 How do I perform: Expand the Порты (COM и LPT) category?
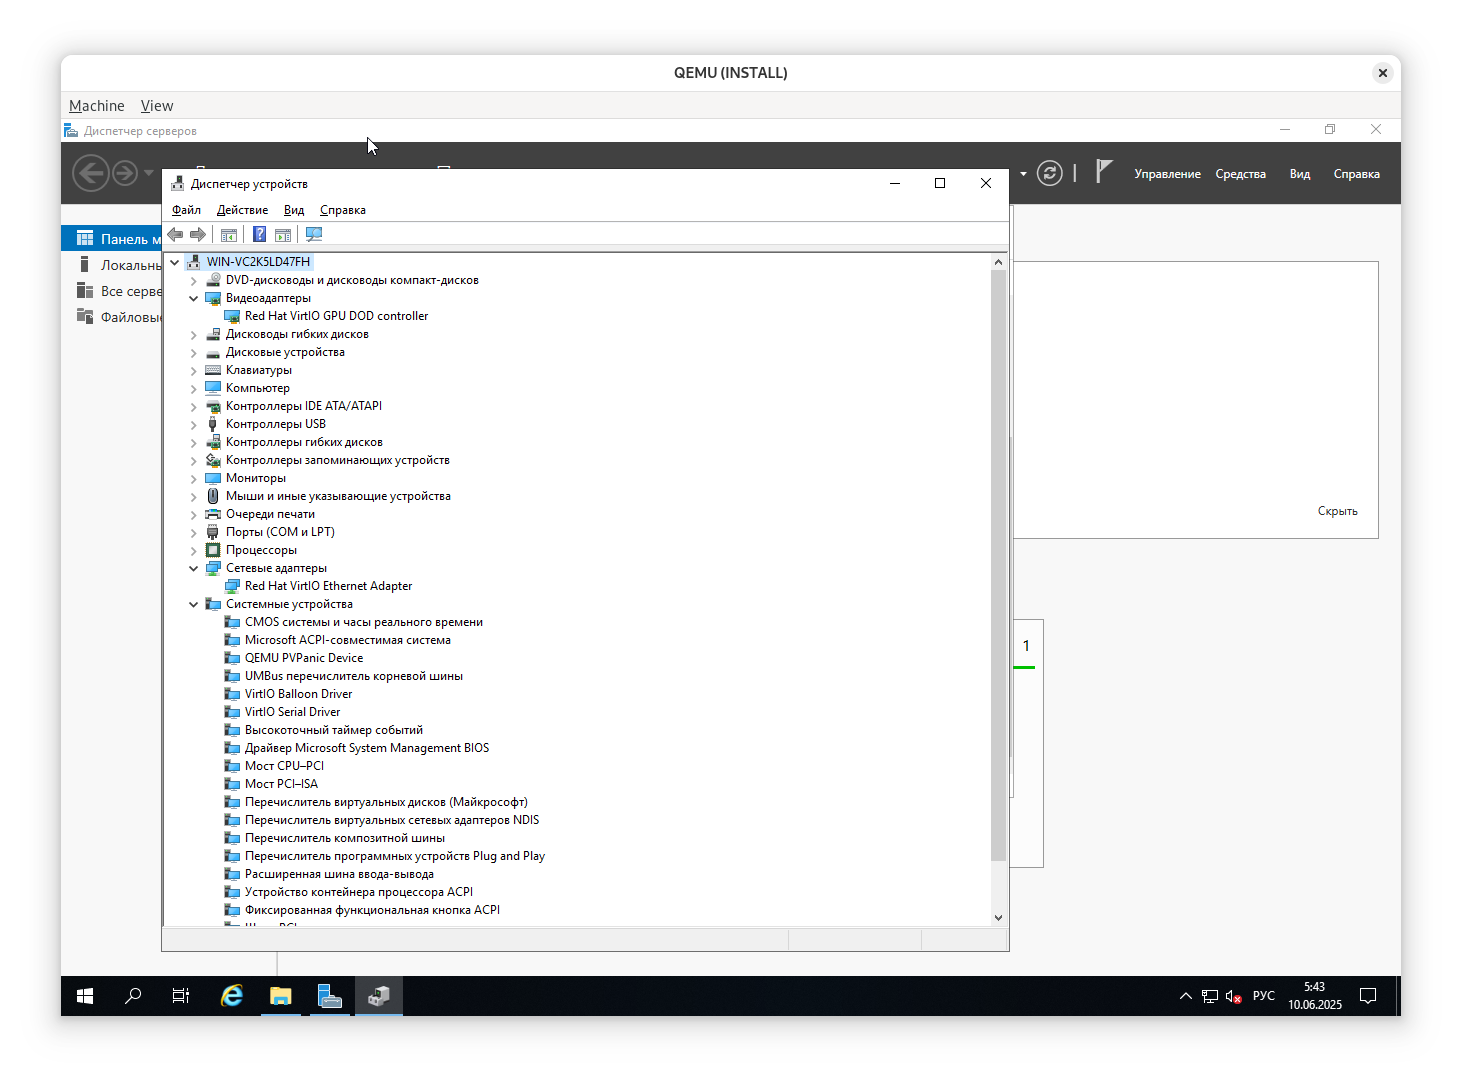(194, 532)
